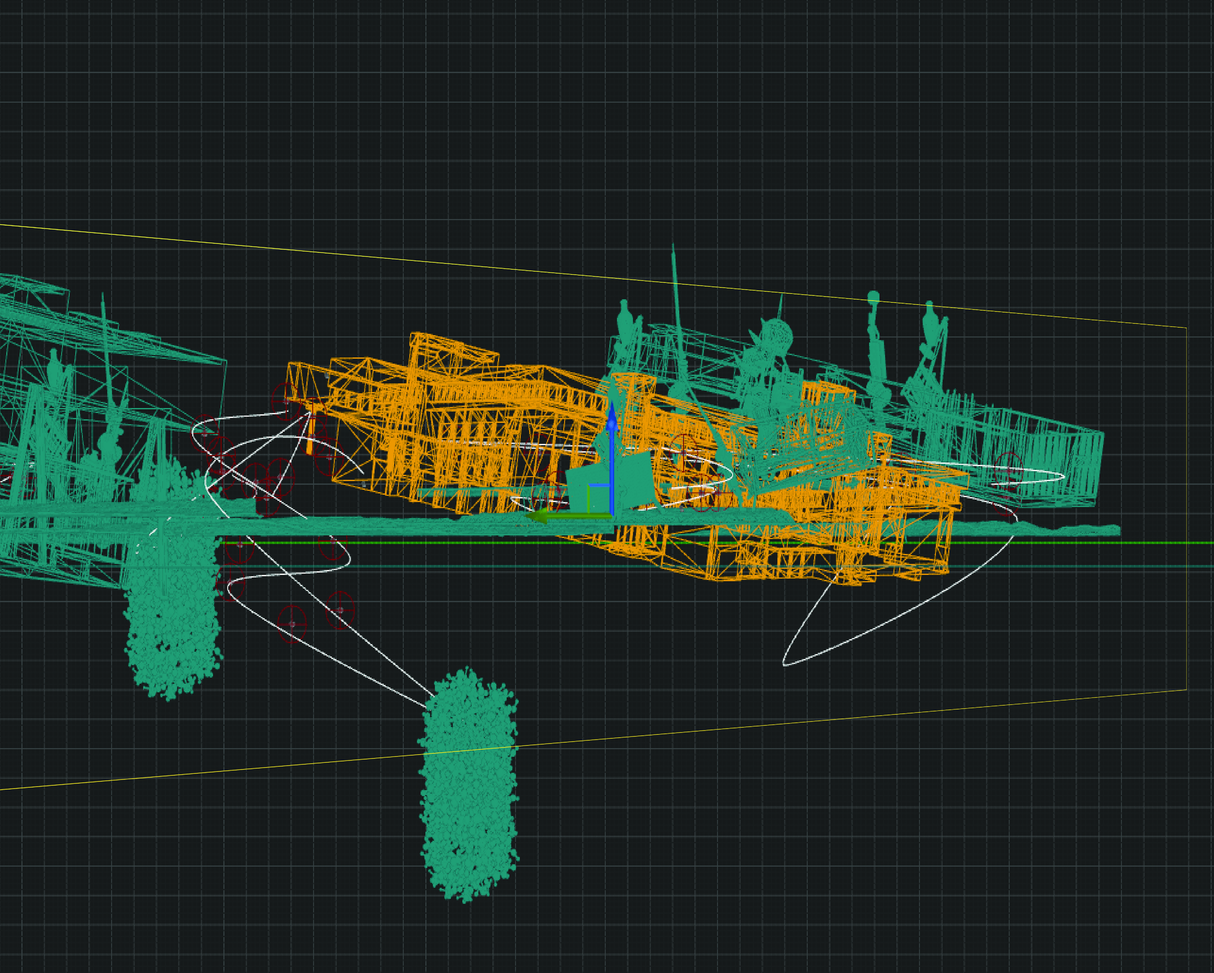
Task: Select the red circle marker at orange wireframe's top-left corner
Action: tap(286, 401)
